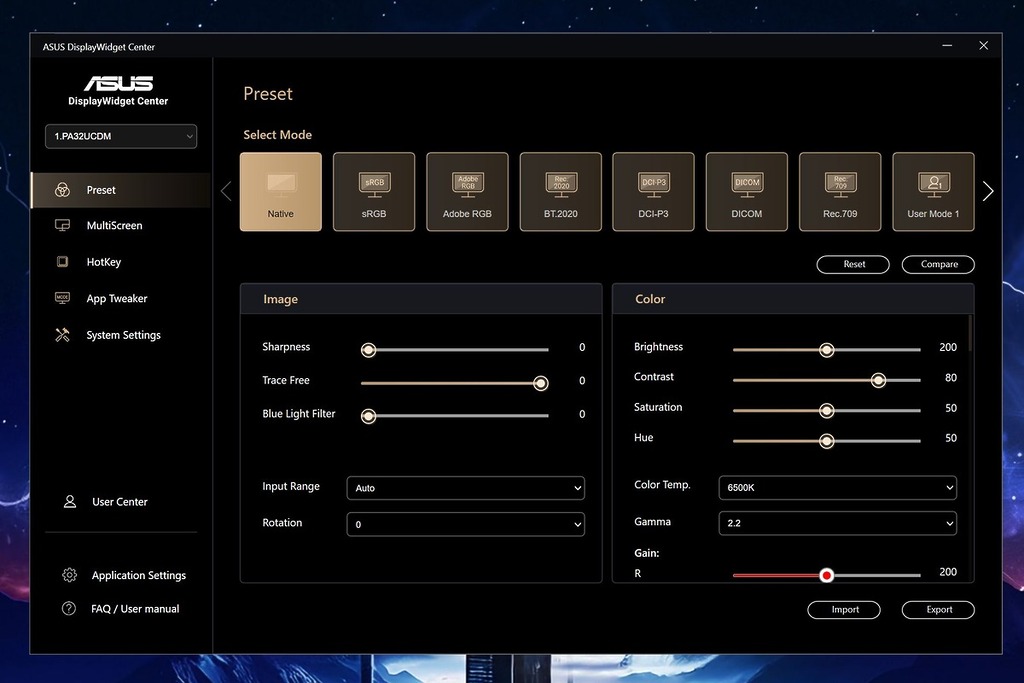Switch to BT.2020 preset mode
The height and width of the screenshot is (683, 1024).
click(x=561, y=192)
